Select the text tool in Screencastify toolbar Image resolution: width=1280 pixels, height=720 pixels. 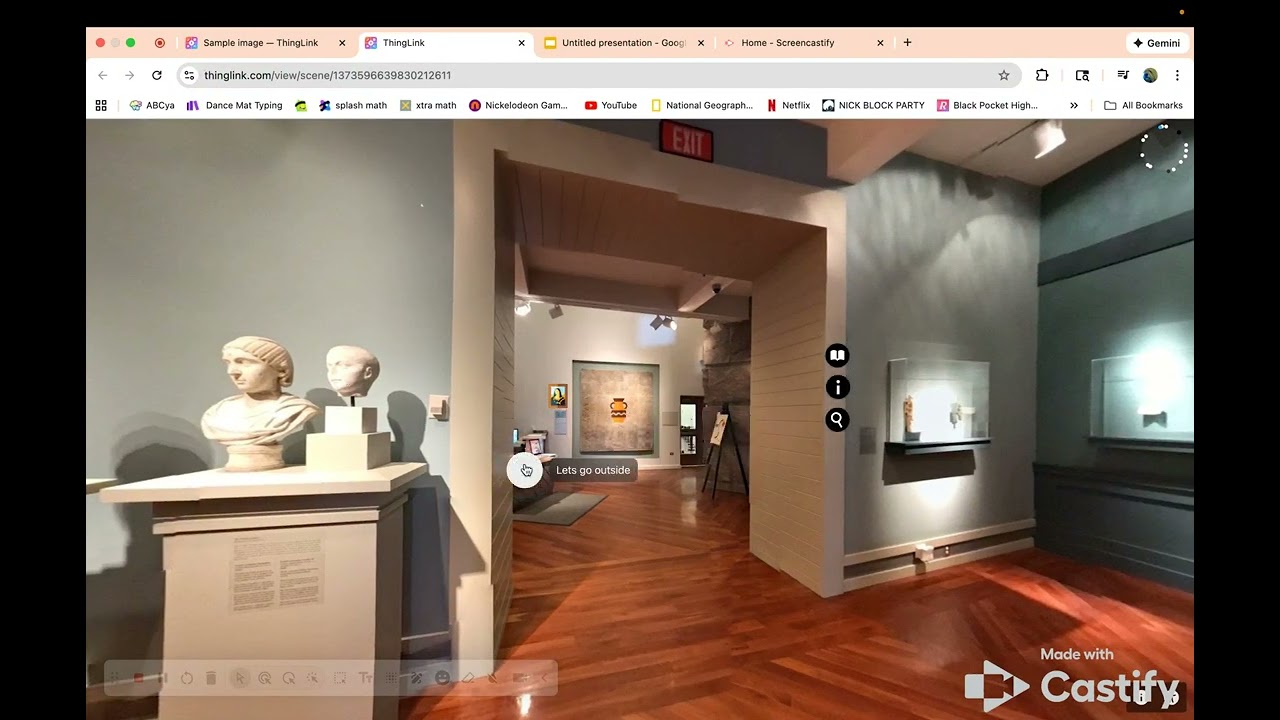[365, 678]
